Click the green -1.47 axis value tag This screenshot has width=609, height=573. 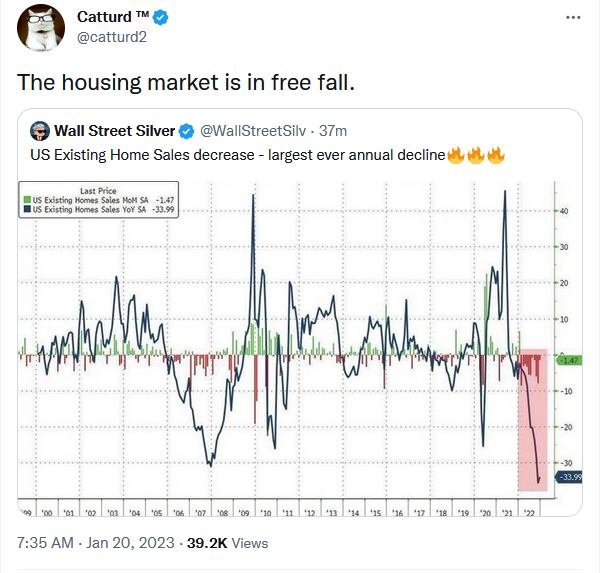click(569, 361)
